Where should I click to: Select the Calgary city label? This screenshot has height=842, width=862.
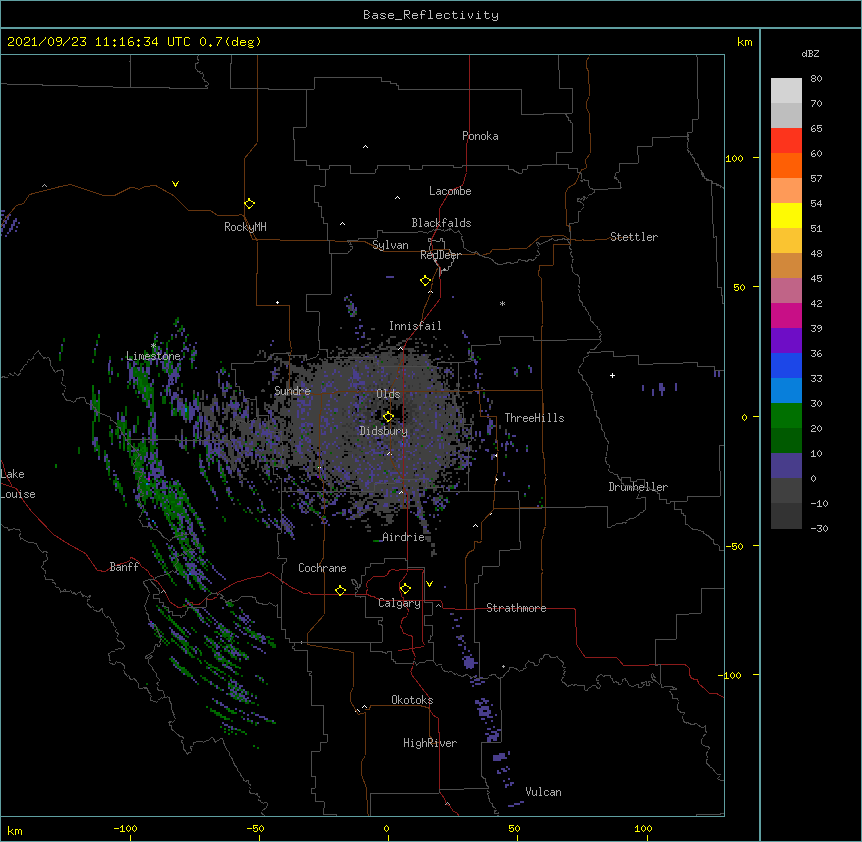point(399,603)
